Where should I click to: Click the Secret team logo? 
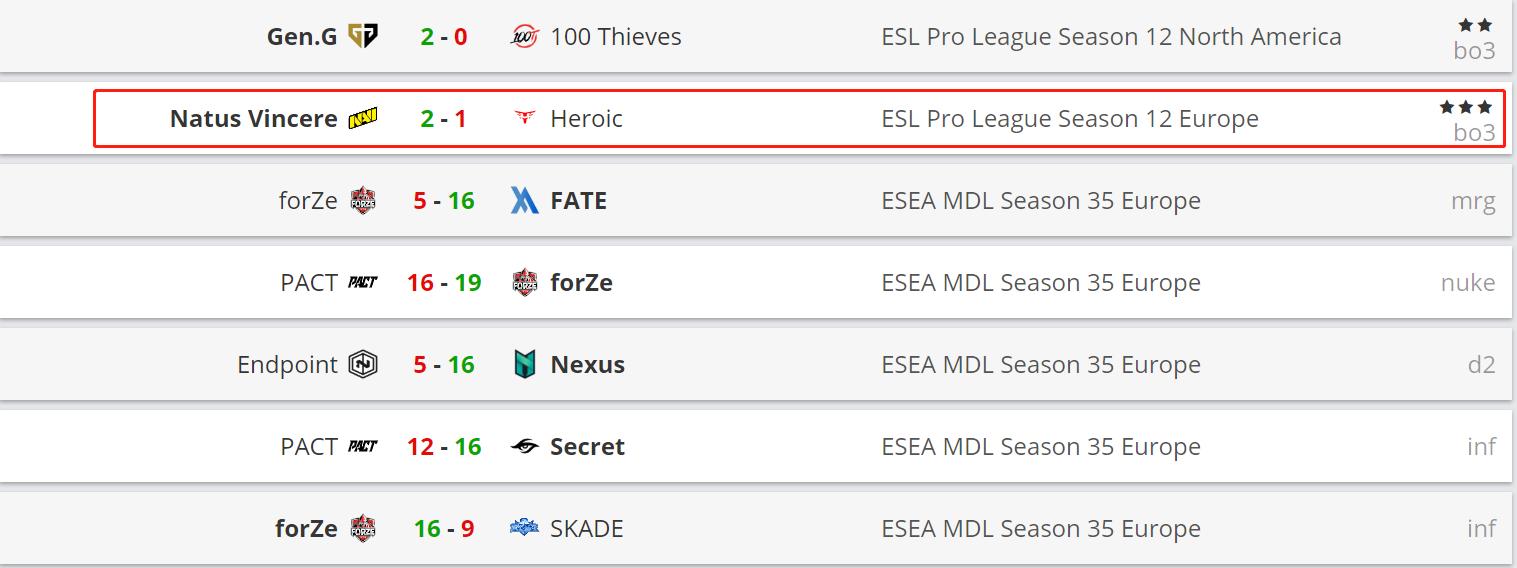click(524, 447)
